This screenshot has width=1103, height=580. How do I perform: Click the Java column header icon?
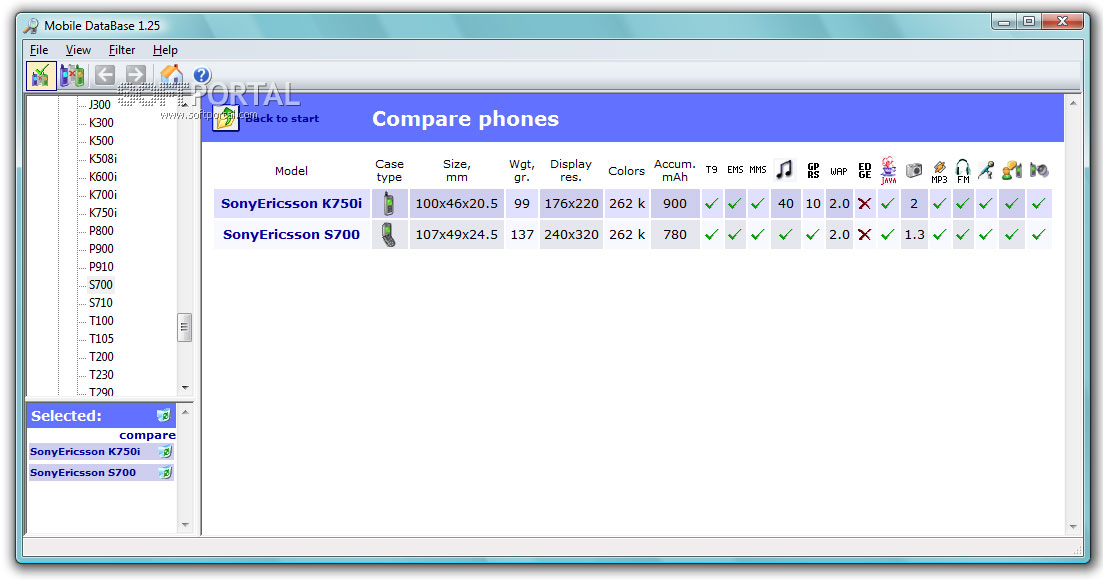pos(888,170)
